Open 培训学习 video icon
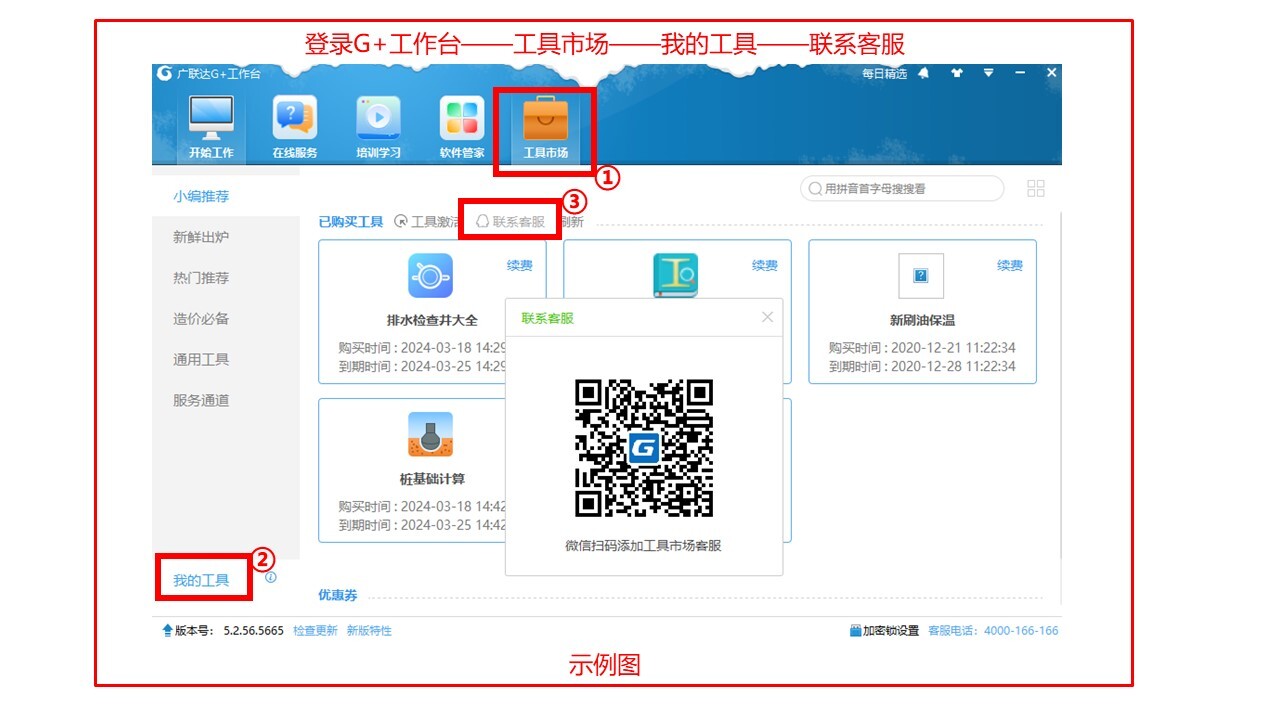Image resolution: width=1280 pixels, height=720 pixels. (378, 118)
